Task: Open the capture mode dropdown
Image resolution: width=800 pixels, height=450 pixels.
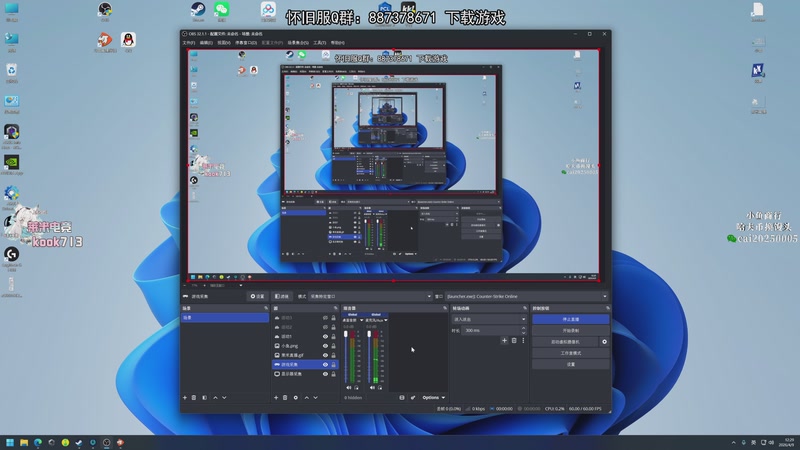Action: click(370, 296)
